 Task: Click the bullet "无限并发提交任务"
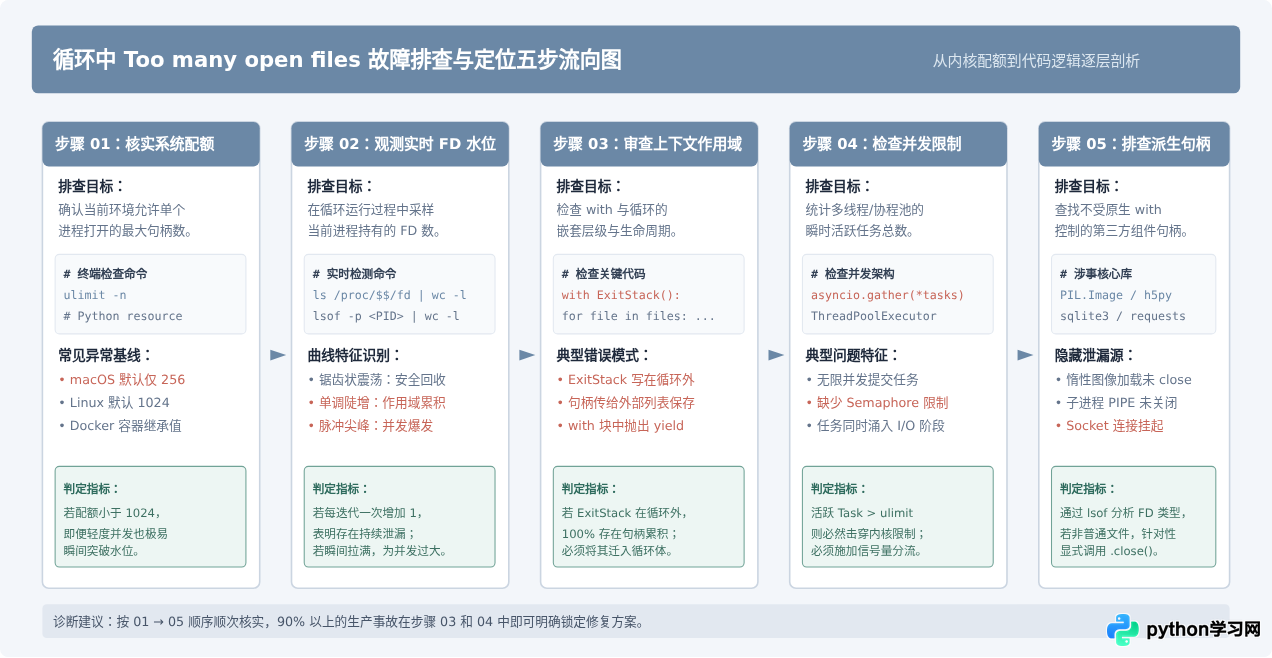pos(862,380)
